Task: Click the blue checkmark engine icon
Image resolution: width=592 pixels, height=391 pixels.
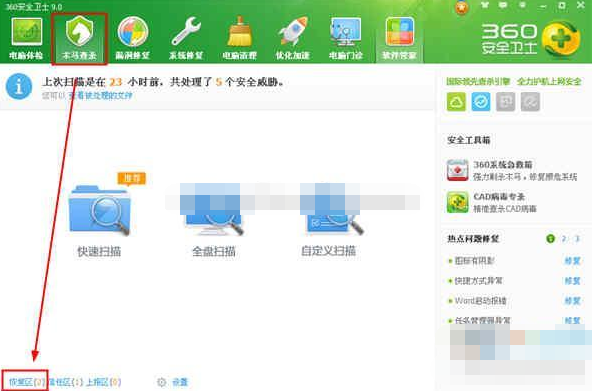Action: tap(481, 102)
